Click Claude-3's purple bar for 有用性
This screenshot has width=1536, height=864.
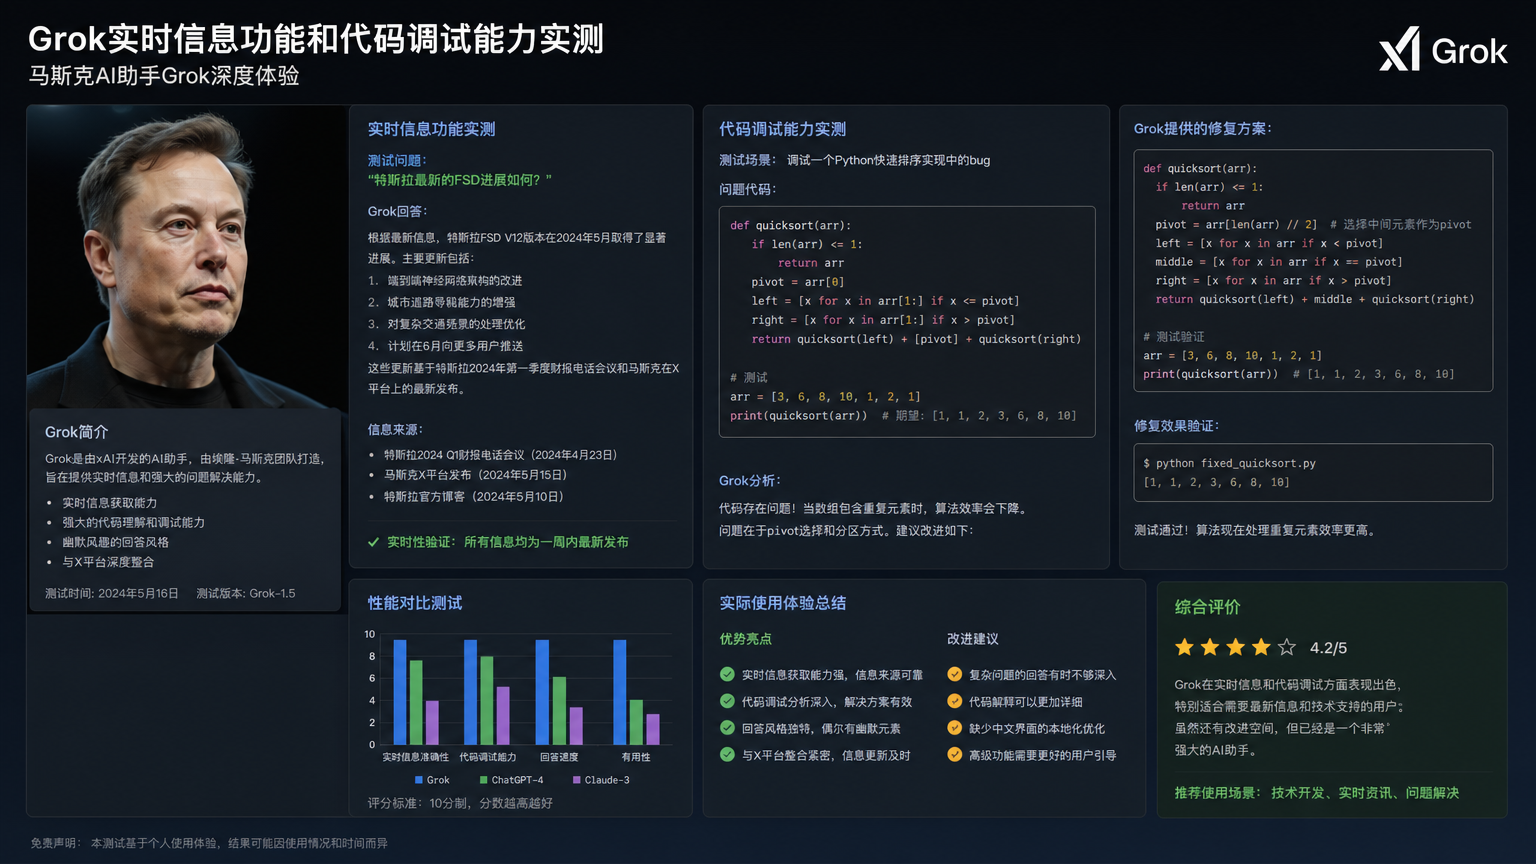click(653, 729)
